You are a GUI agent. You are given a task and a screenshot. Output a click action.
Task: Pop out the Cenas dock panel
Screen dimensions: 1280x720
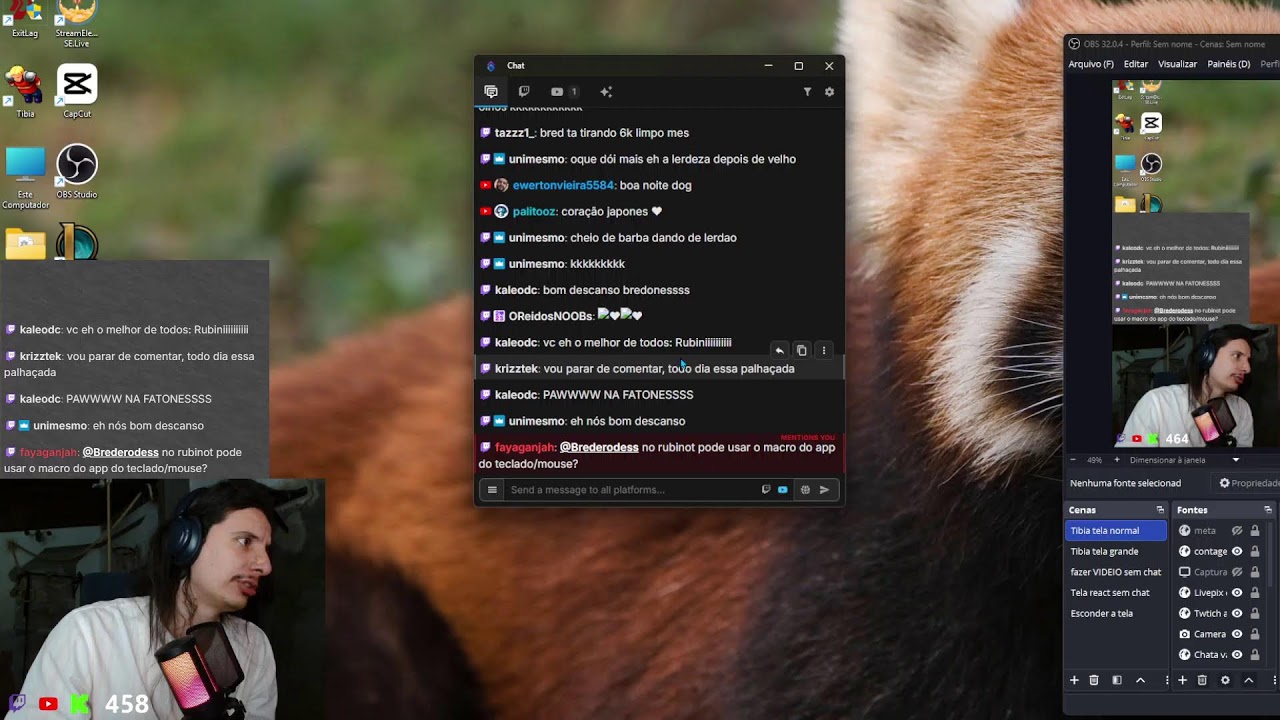click(1160, 510)
